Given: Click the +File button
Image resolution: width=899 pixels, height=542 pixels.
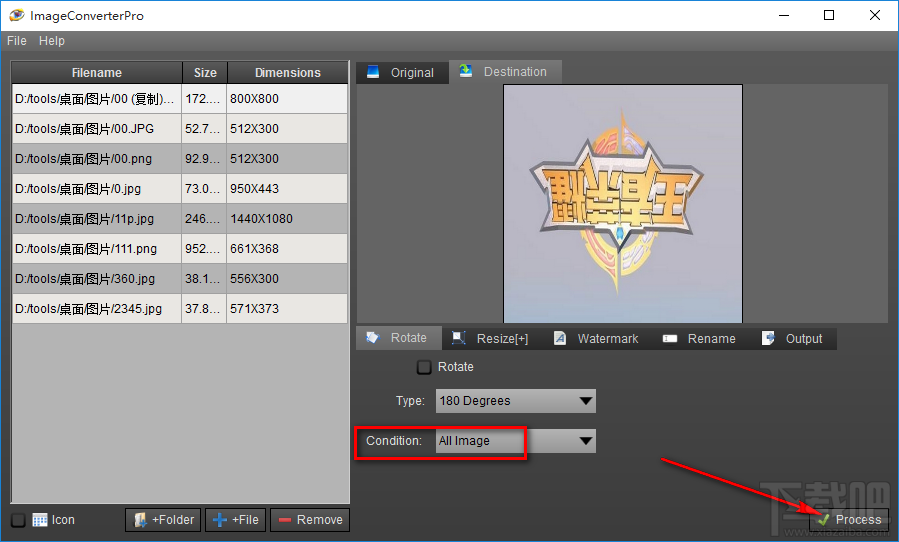Looking at the screenshot, I should (236, 520).
